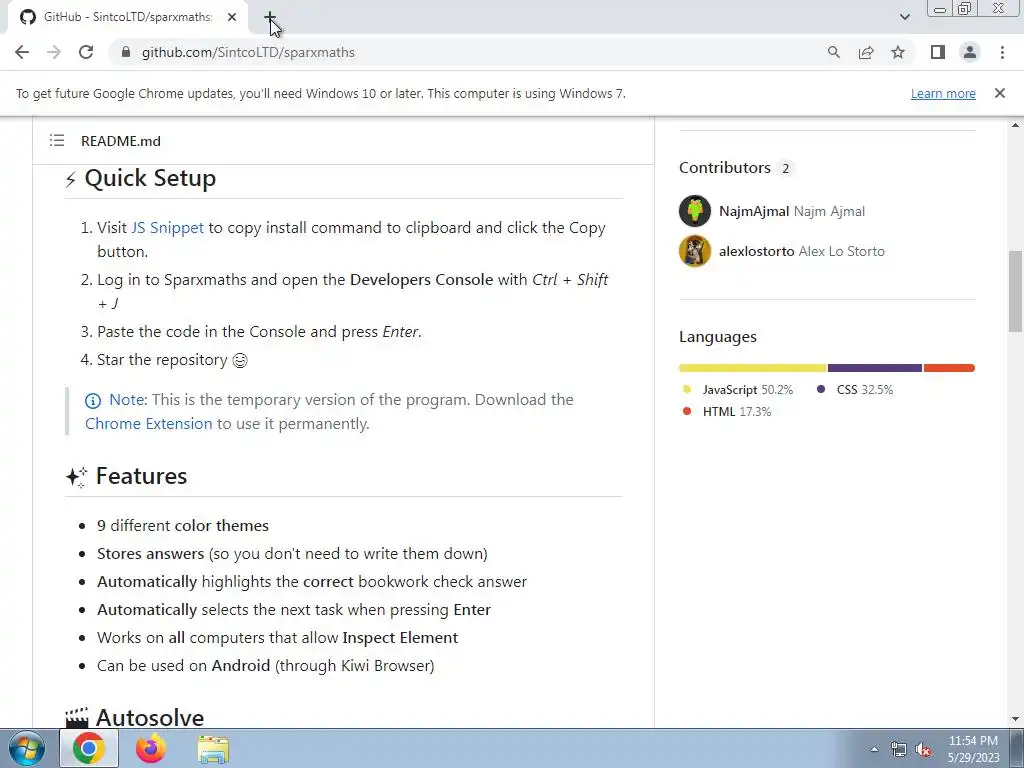Click the '9 different color themes' item
The height and width of the screenshot is (768, 1024).
(x=183, y=526)
